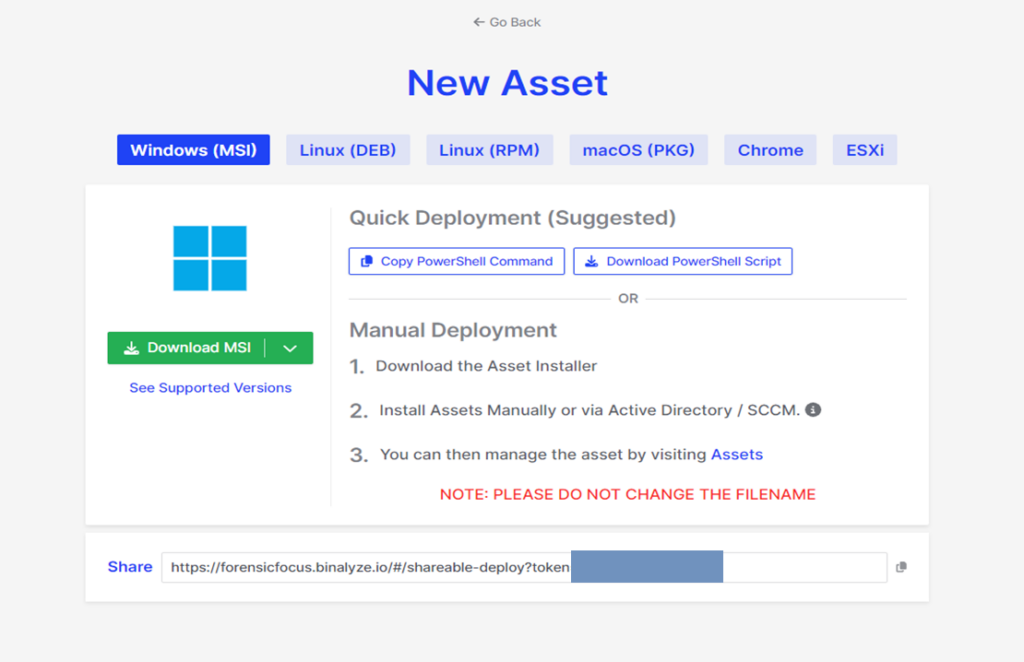Screen dimensions: 1024x662
Task: Click Download PowerShell Script button
Action: [x=682, y=261]
